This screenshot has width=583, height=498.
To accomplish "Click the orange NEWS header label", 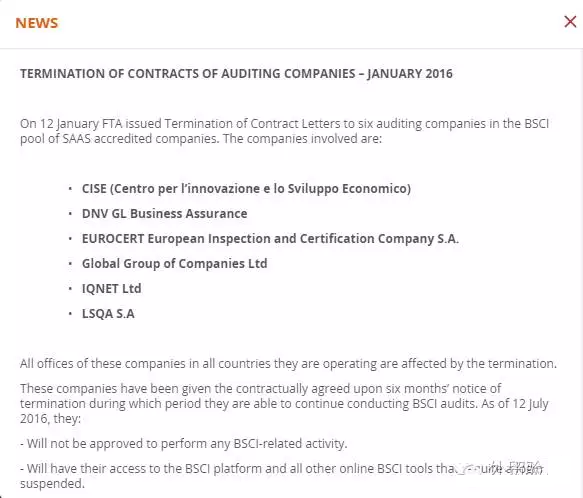I will (x=37, y=23).
